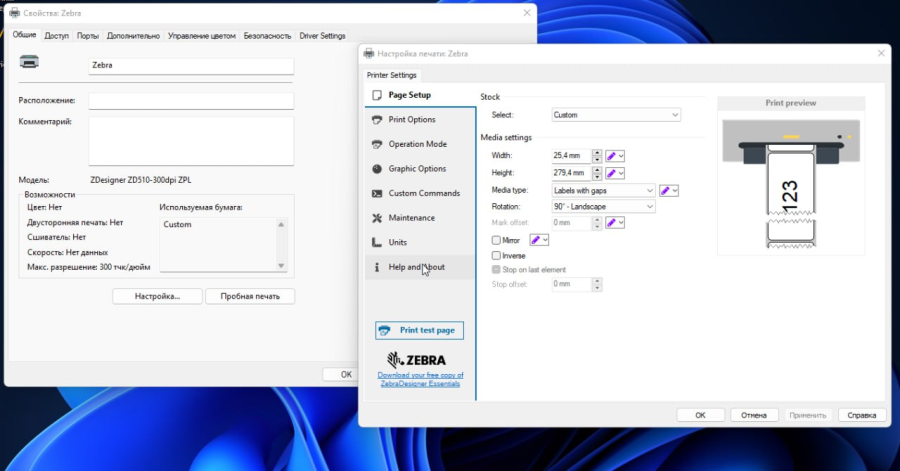Click Media type pencil override icon
The width and height of the screenshot is (900, 471).
pos(665,190)
